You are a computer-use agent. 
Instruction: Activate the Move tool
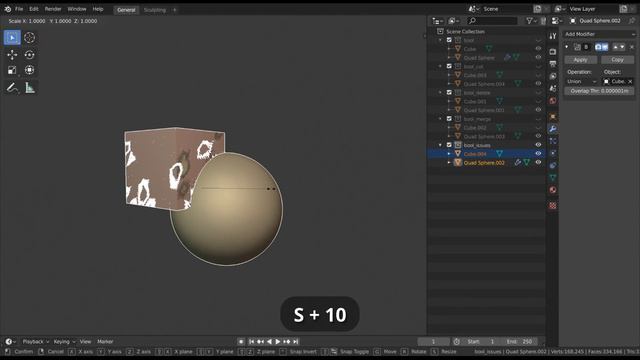[12, 55]
